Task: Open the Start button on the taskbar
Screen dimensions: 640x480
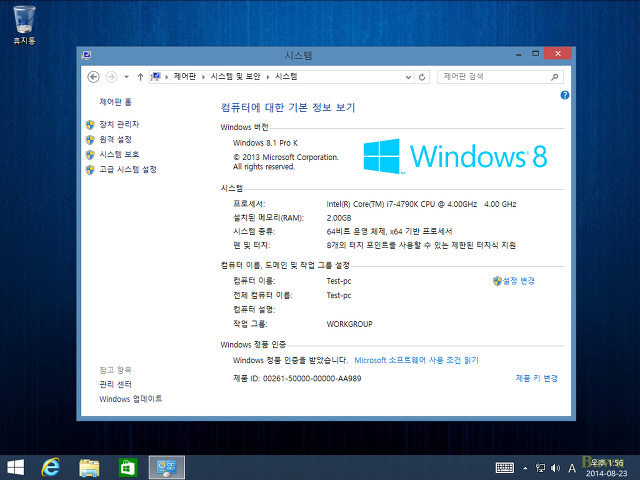Action: tap(16, 468)
